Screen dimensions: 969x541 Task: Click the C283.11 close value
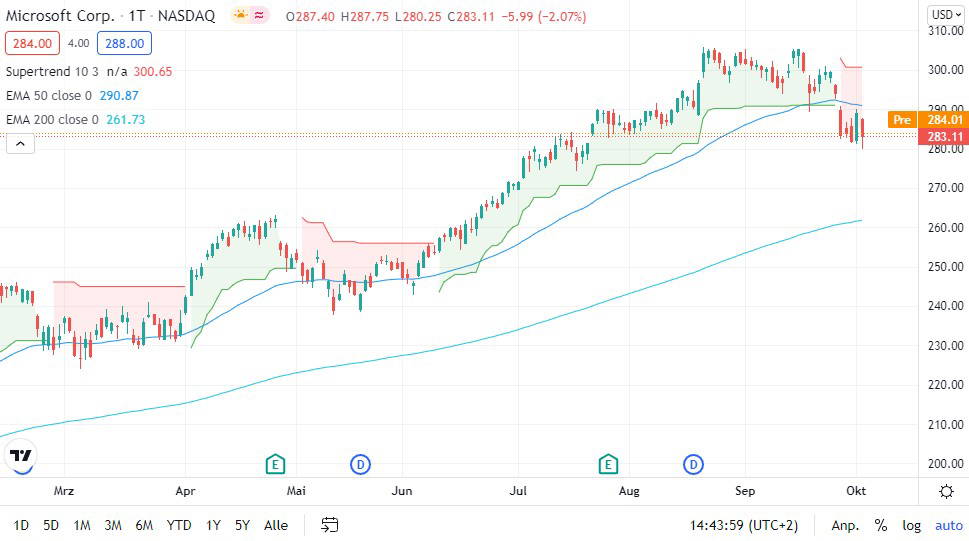pyautogui.click(x=471, y=17)
